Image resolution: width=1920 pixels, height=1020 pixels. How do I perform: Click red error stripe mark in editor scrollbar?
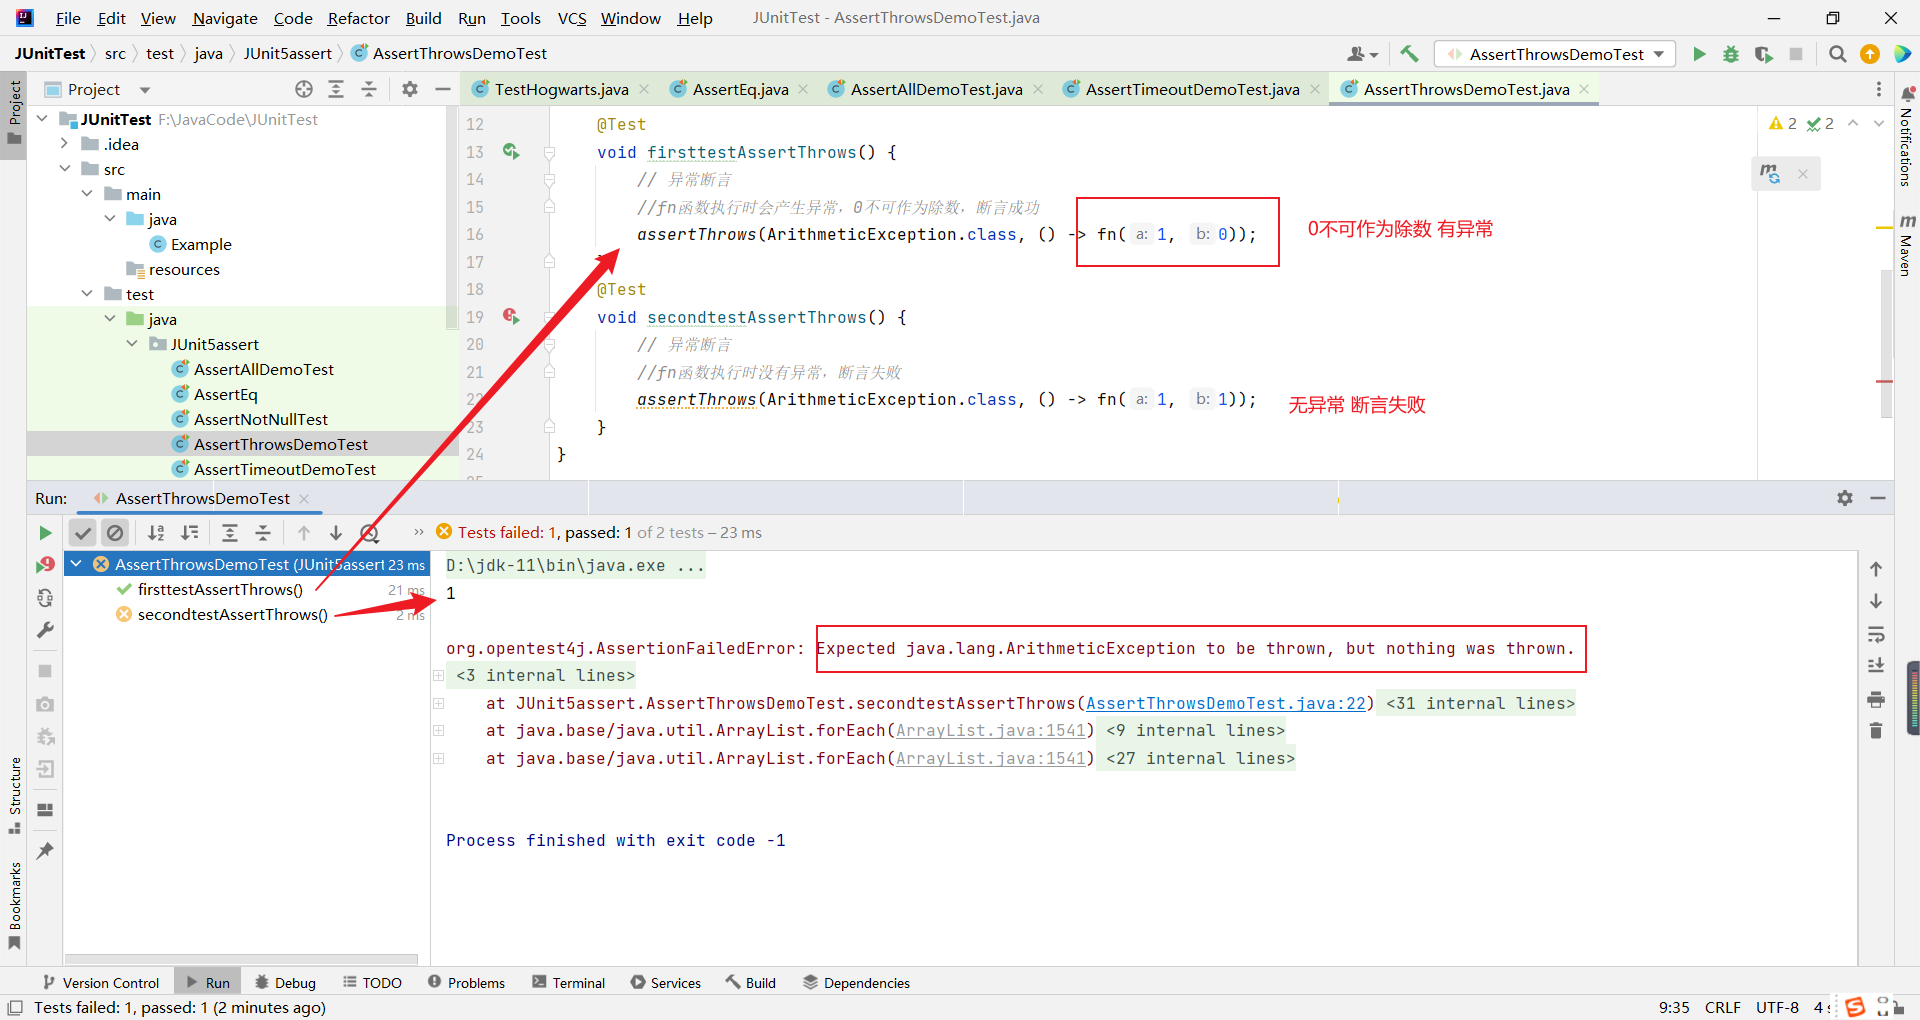[1884, 381]
